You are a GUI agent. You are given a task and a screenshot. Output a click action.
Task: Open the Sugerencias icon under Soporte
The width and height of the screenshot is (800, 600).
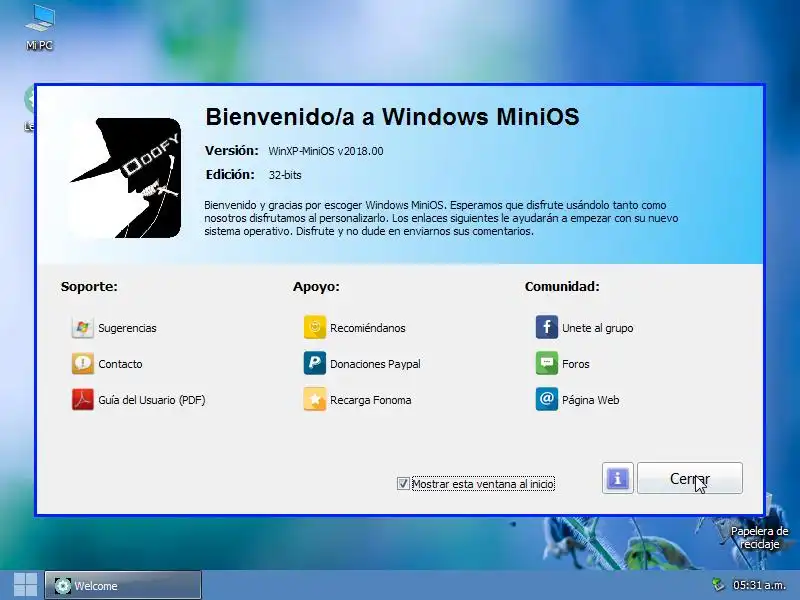click(83, 328)
